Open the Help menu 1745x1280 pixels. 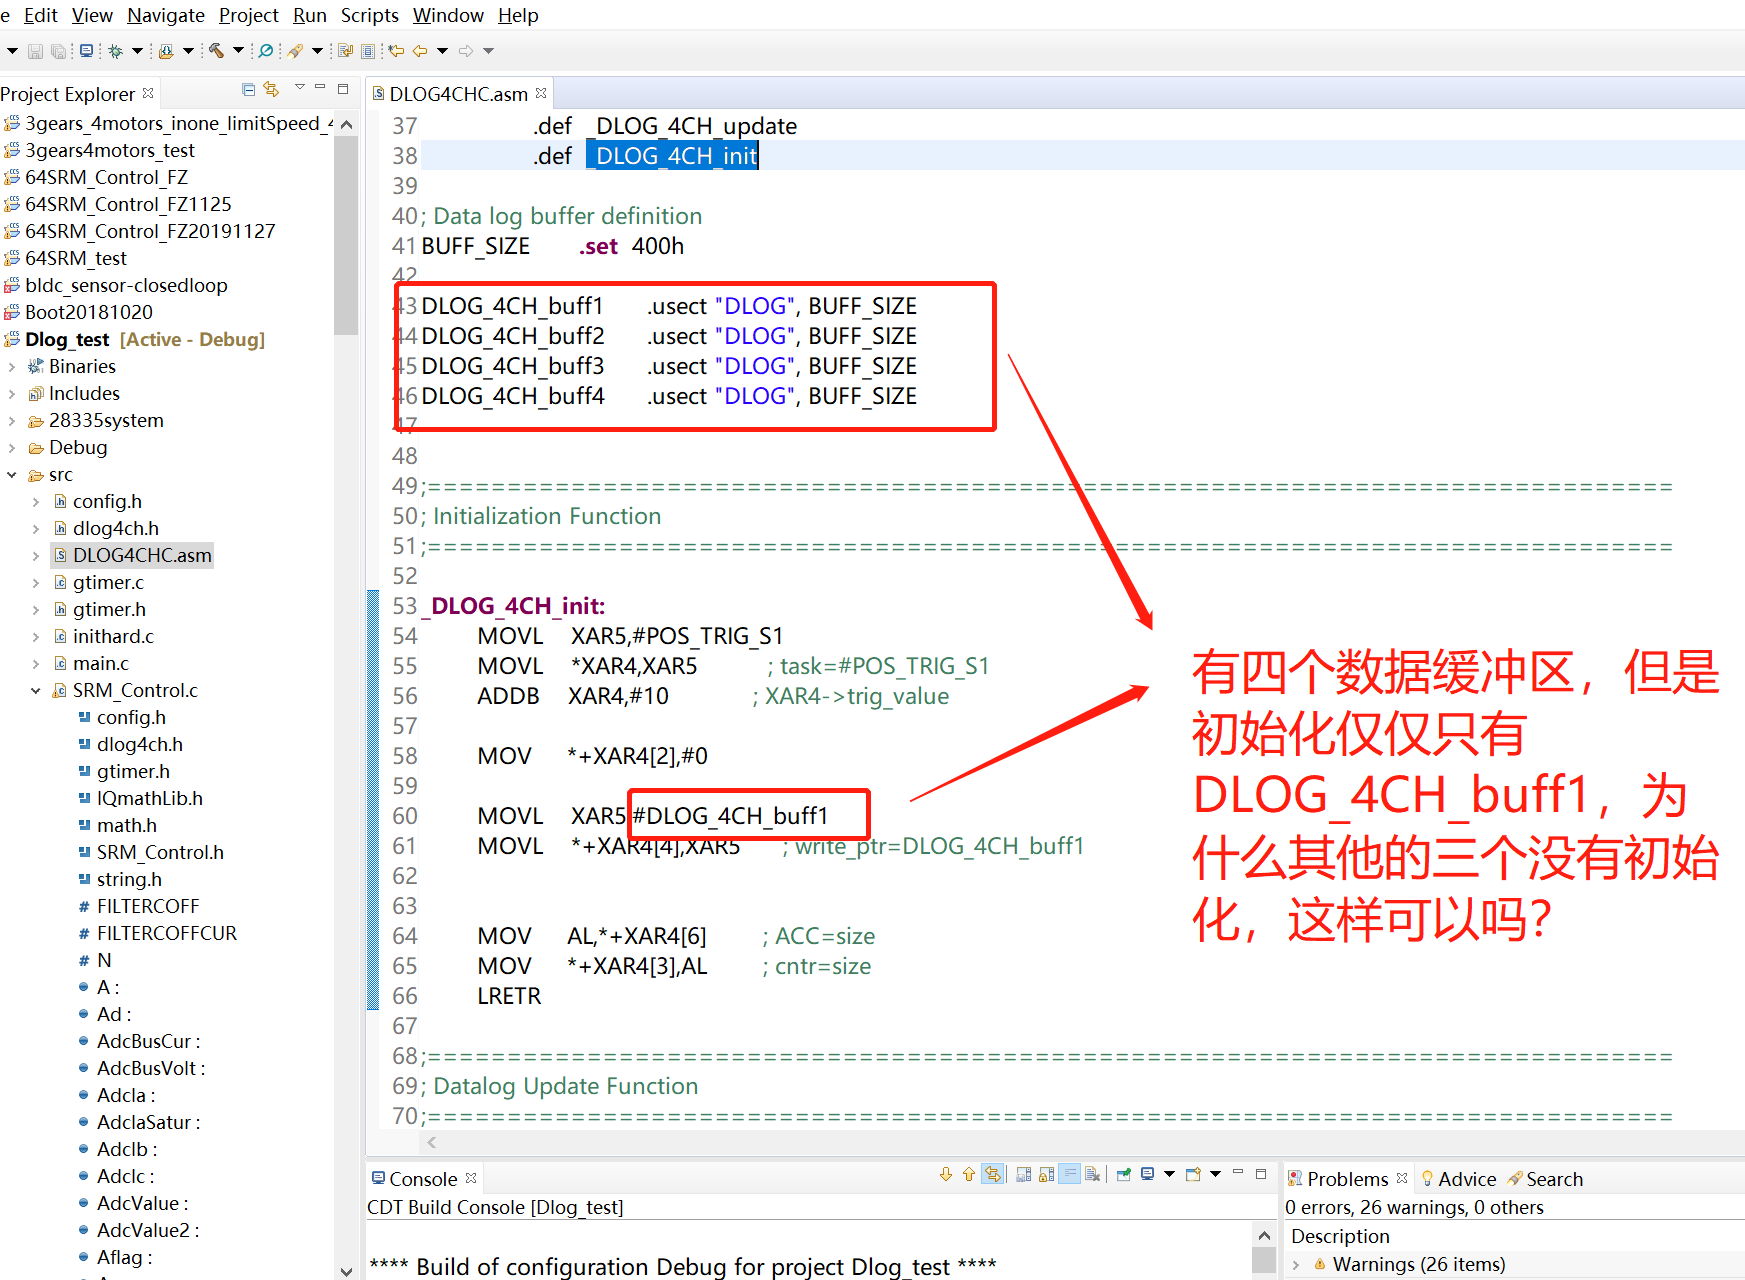[518, 15]
